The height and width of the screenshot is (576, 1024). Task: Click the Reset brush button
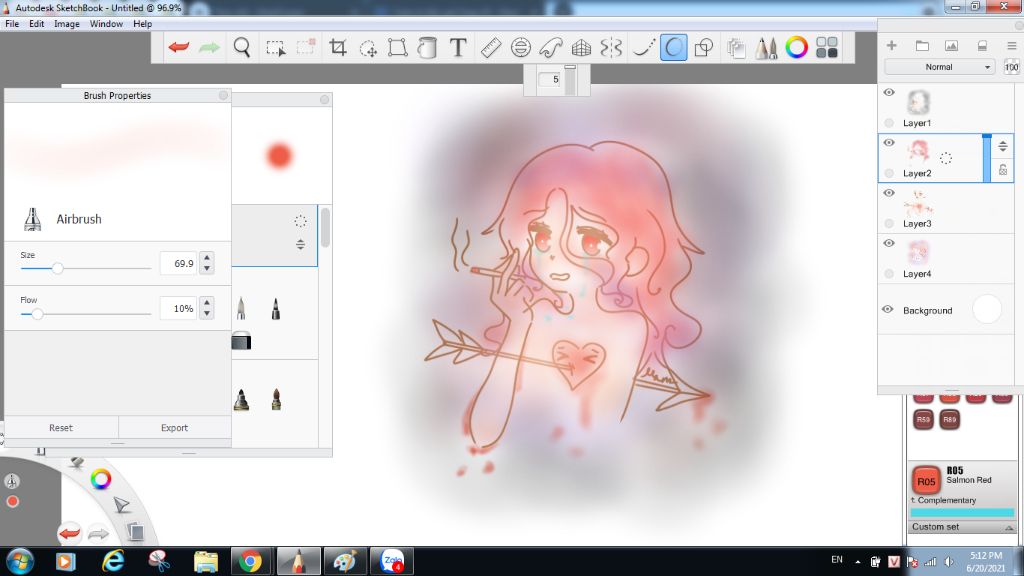coord(61,428)
